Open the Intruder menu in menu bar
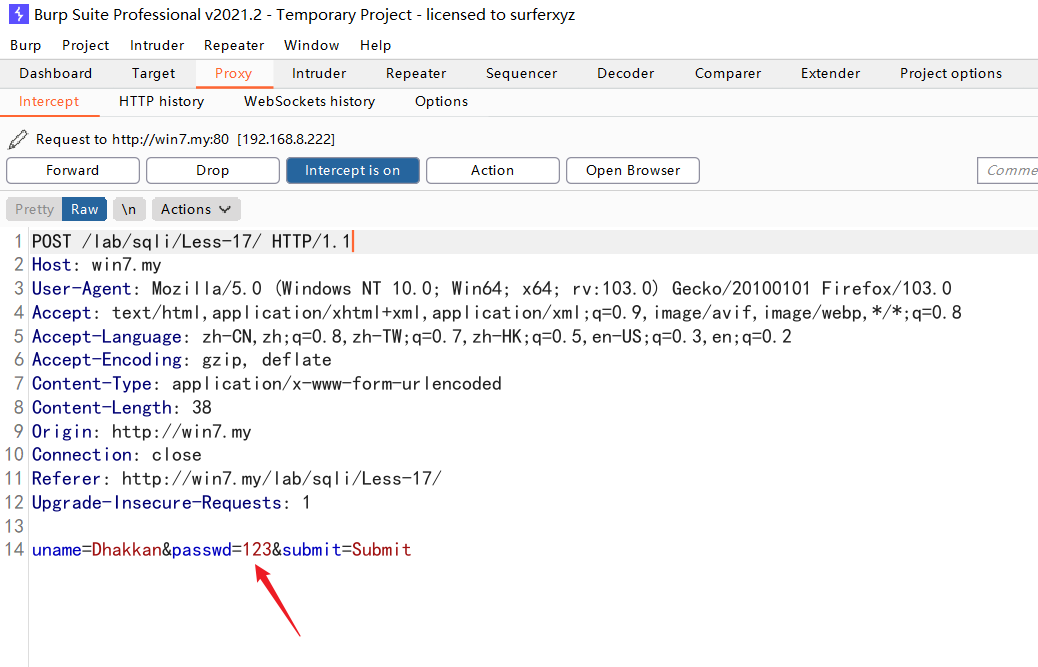Viewport: 1038px width, 667px height. click(x=157, y=45)
